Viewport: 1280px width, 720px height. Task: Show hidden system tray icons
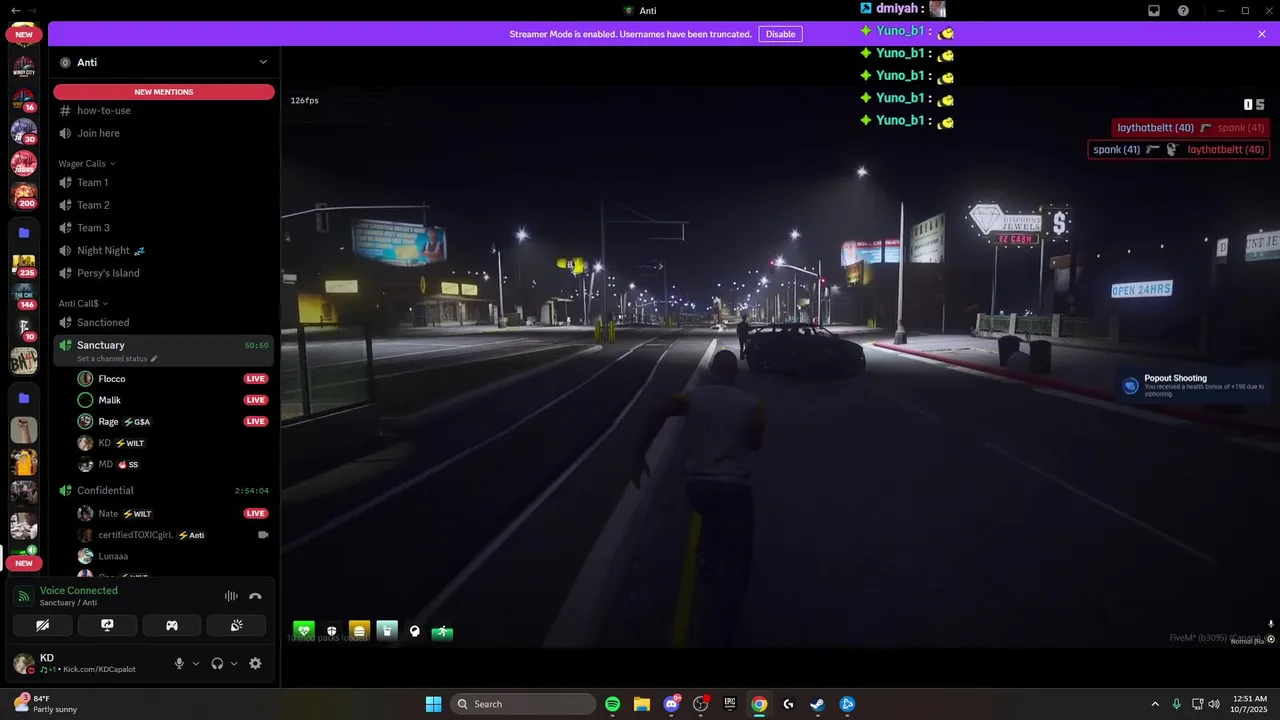pos(1155,704)
